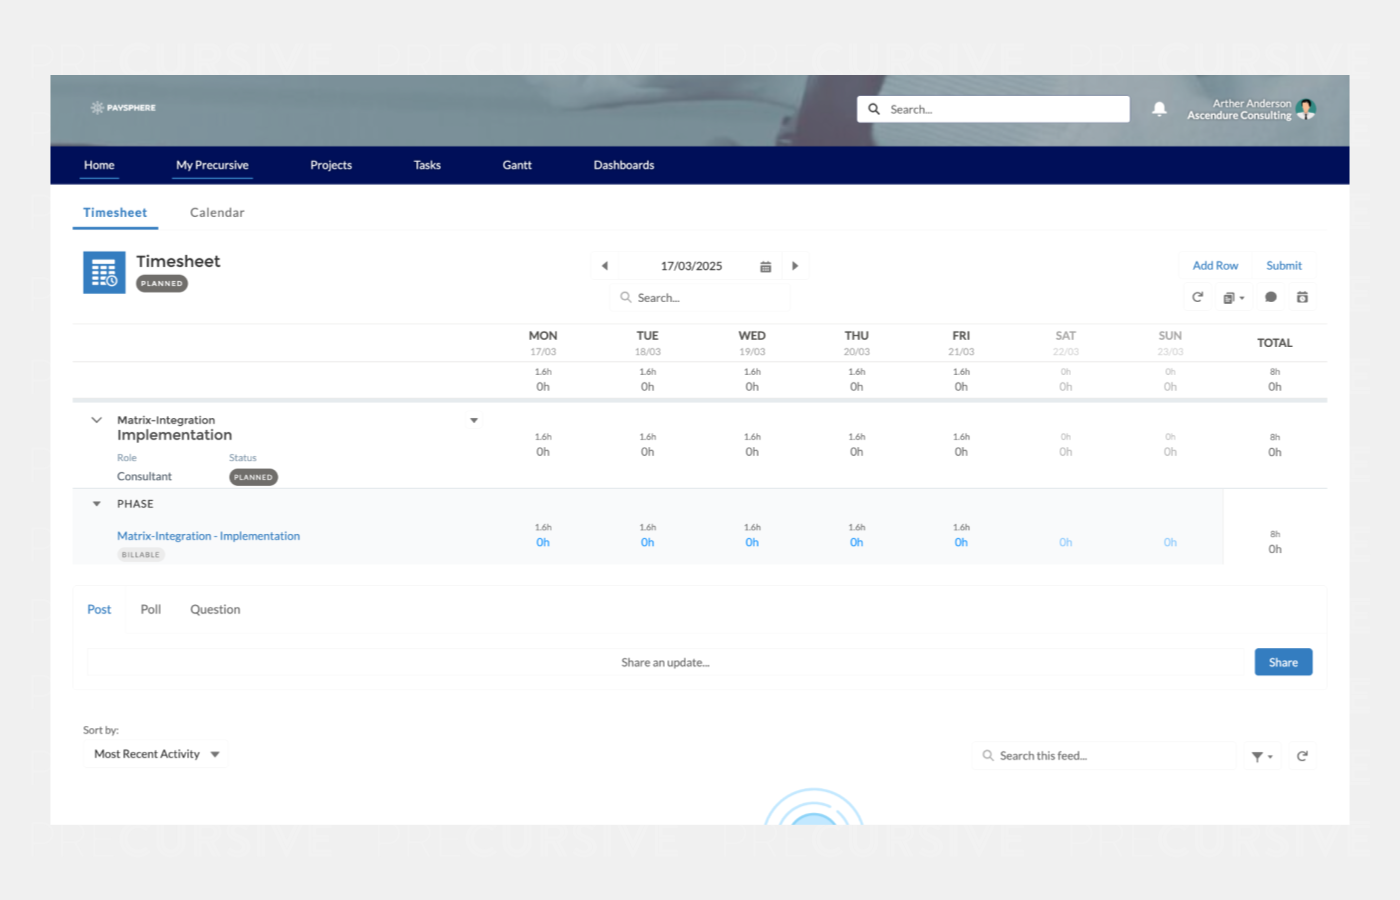The image size is (1400, 900).
Task: Open Arther Anderson's profile avatar
Action: (x=1306, y=109)
